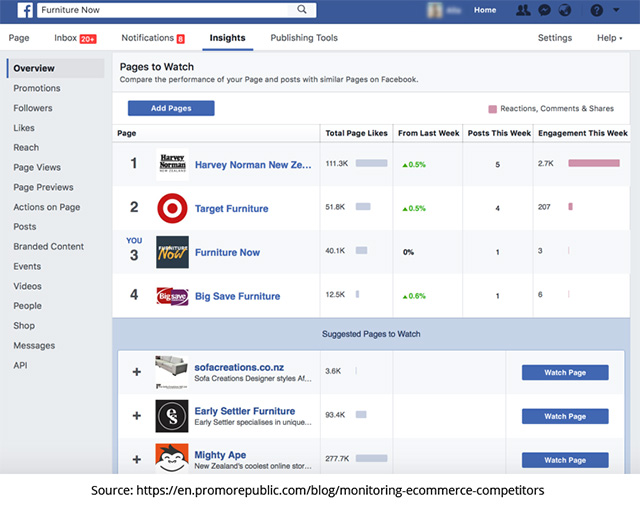
Task: Click Furniture Now page logo
Action: [x=172, y=252]
